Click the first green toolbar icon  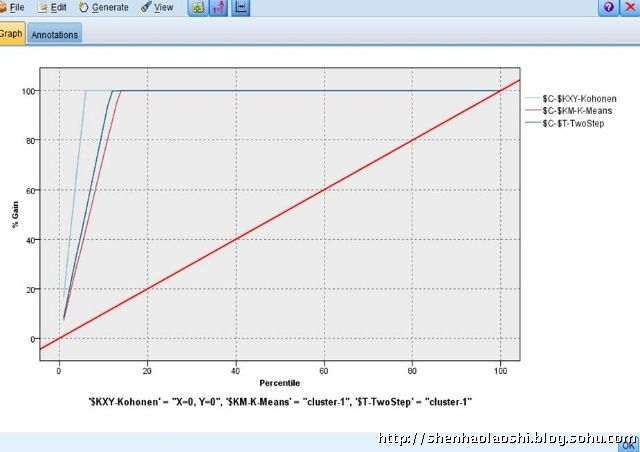pos(198,7)
